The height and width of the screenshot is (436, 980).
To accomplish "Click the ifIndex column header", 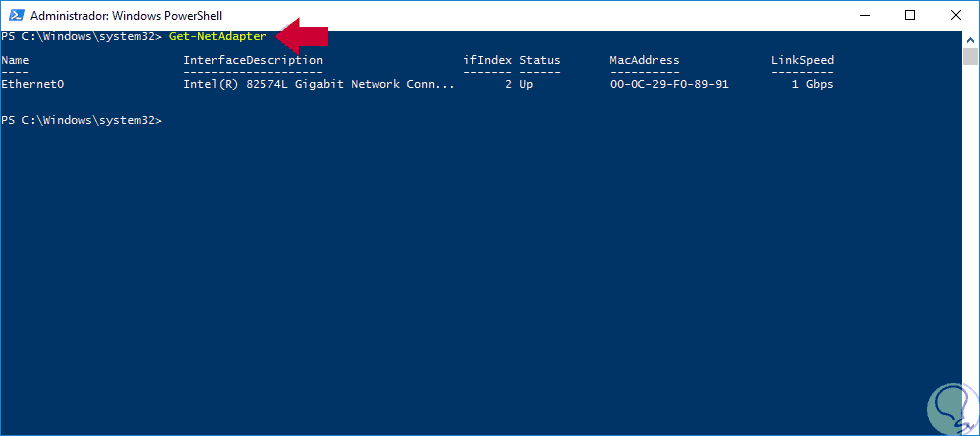I will coord(487,60).
